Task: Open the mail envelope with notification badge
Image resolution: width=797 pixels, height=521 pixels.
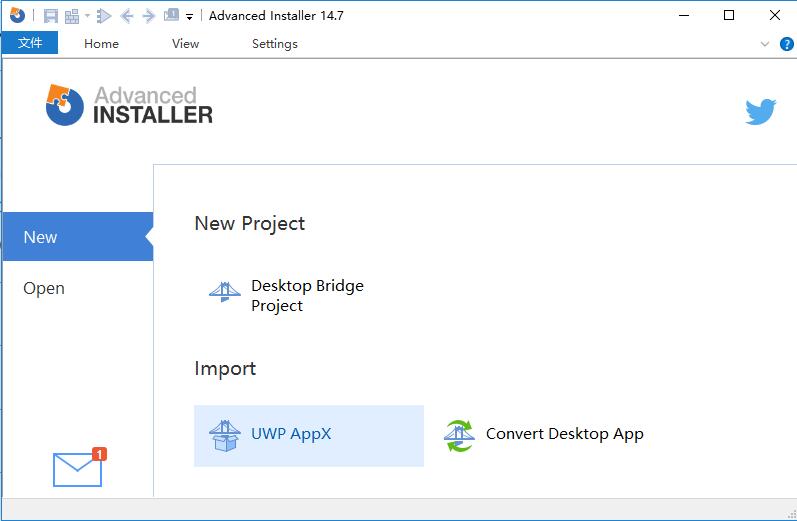Action: click(79, 467)
